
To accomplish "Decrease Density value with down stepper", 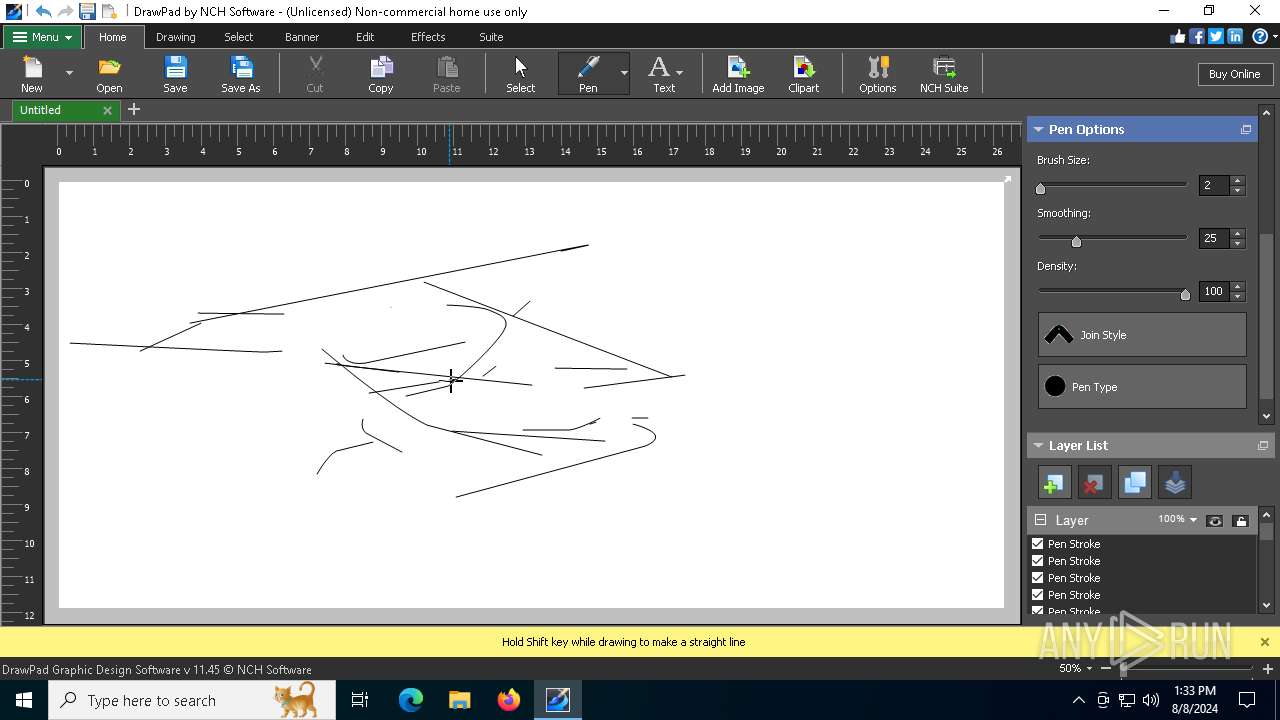I will pyautogui.click(x=1238, y=296).
